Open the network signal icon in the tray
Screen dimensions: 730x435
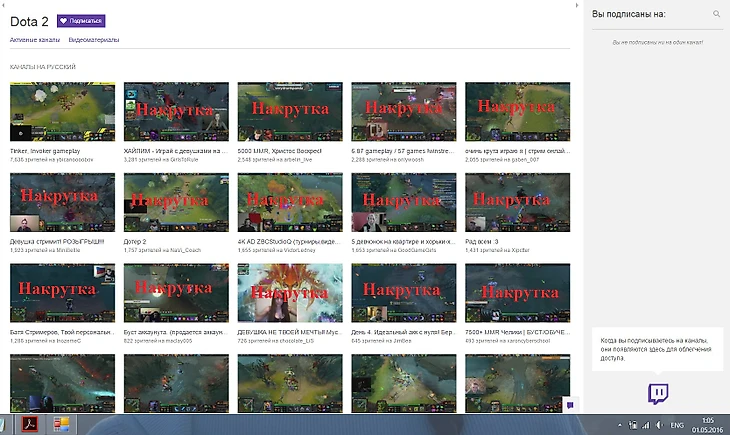pos(646,425)
